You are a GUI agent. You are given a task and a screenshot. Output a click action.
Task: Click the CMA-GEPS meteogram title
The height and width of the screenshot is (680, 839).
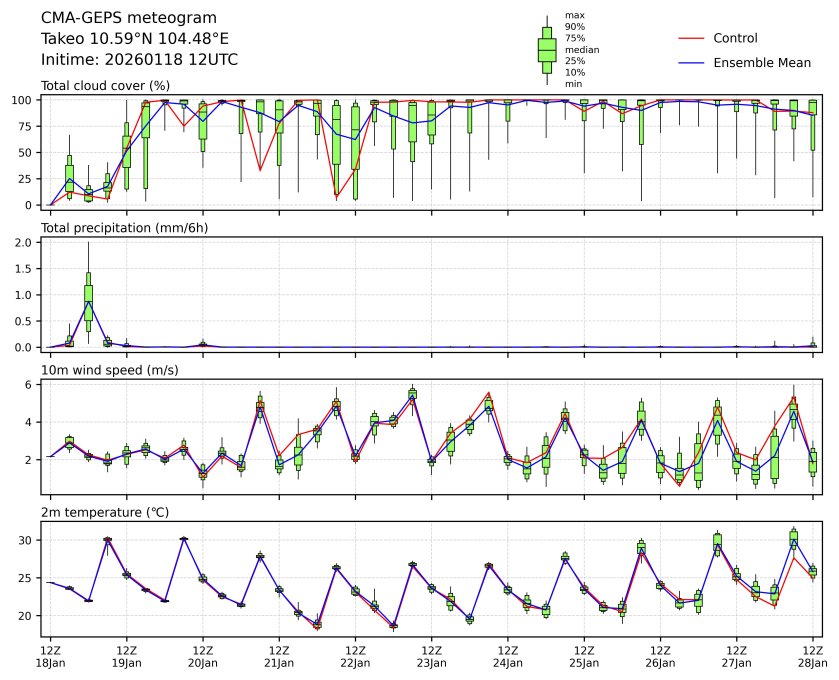[114, 18]
